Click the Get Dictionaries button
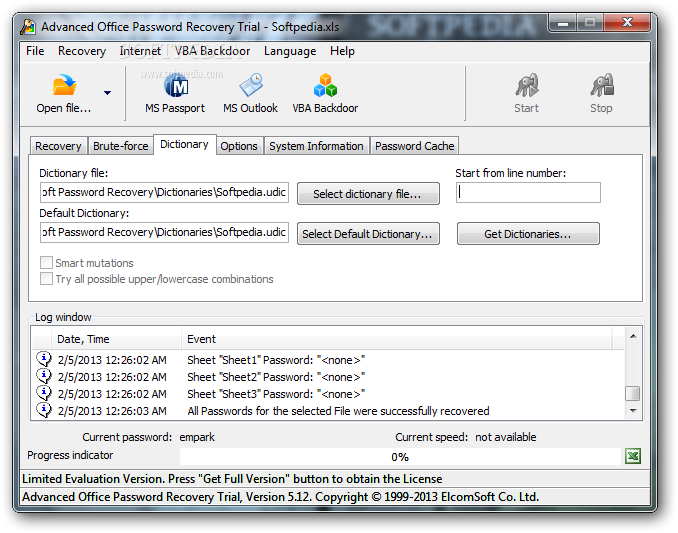 (528, 234)
